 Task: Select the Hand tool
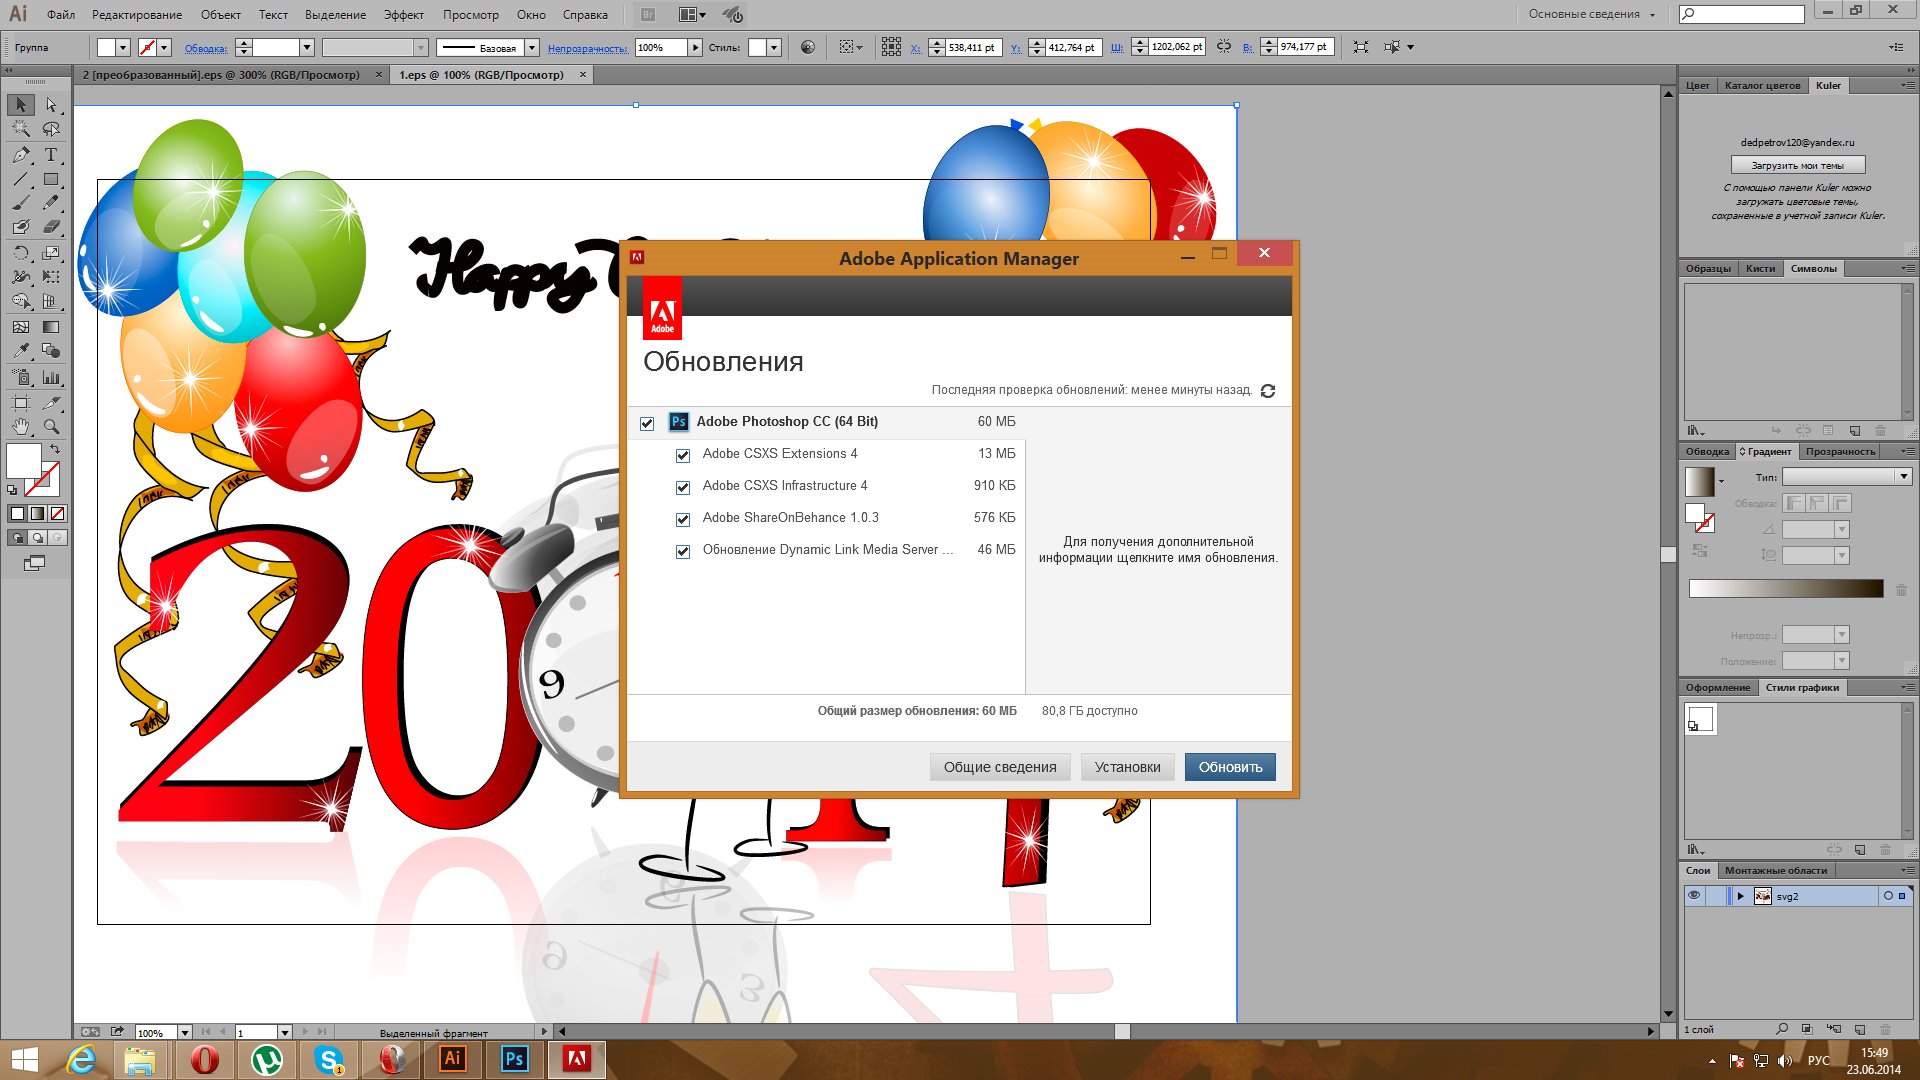tap(21, 427)
